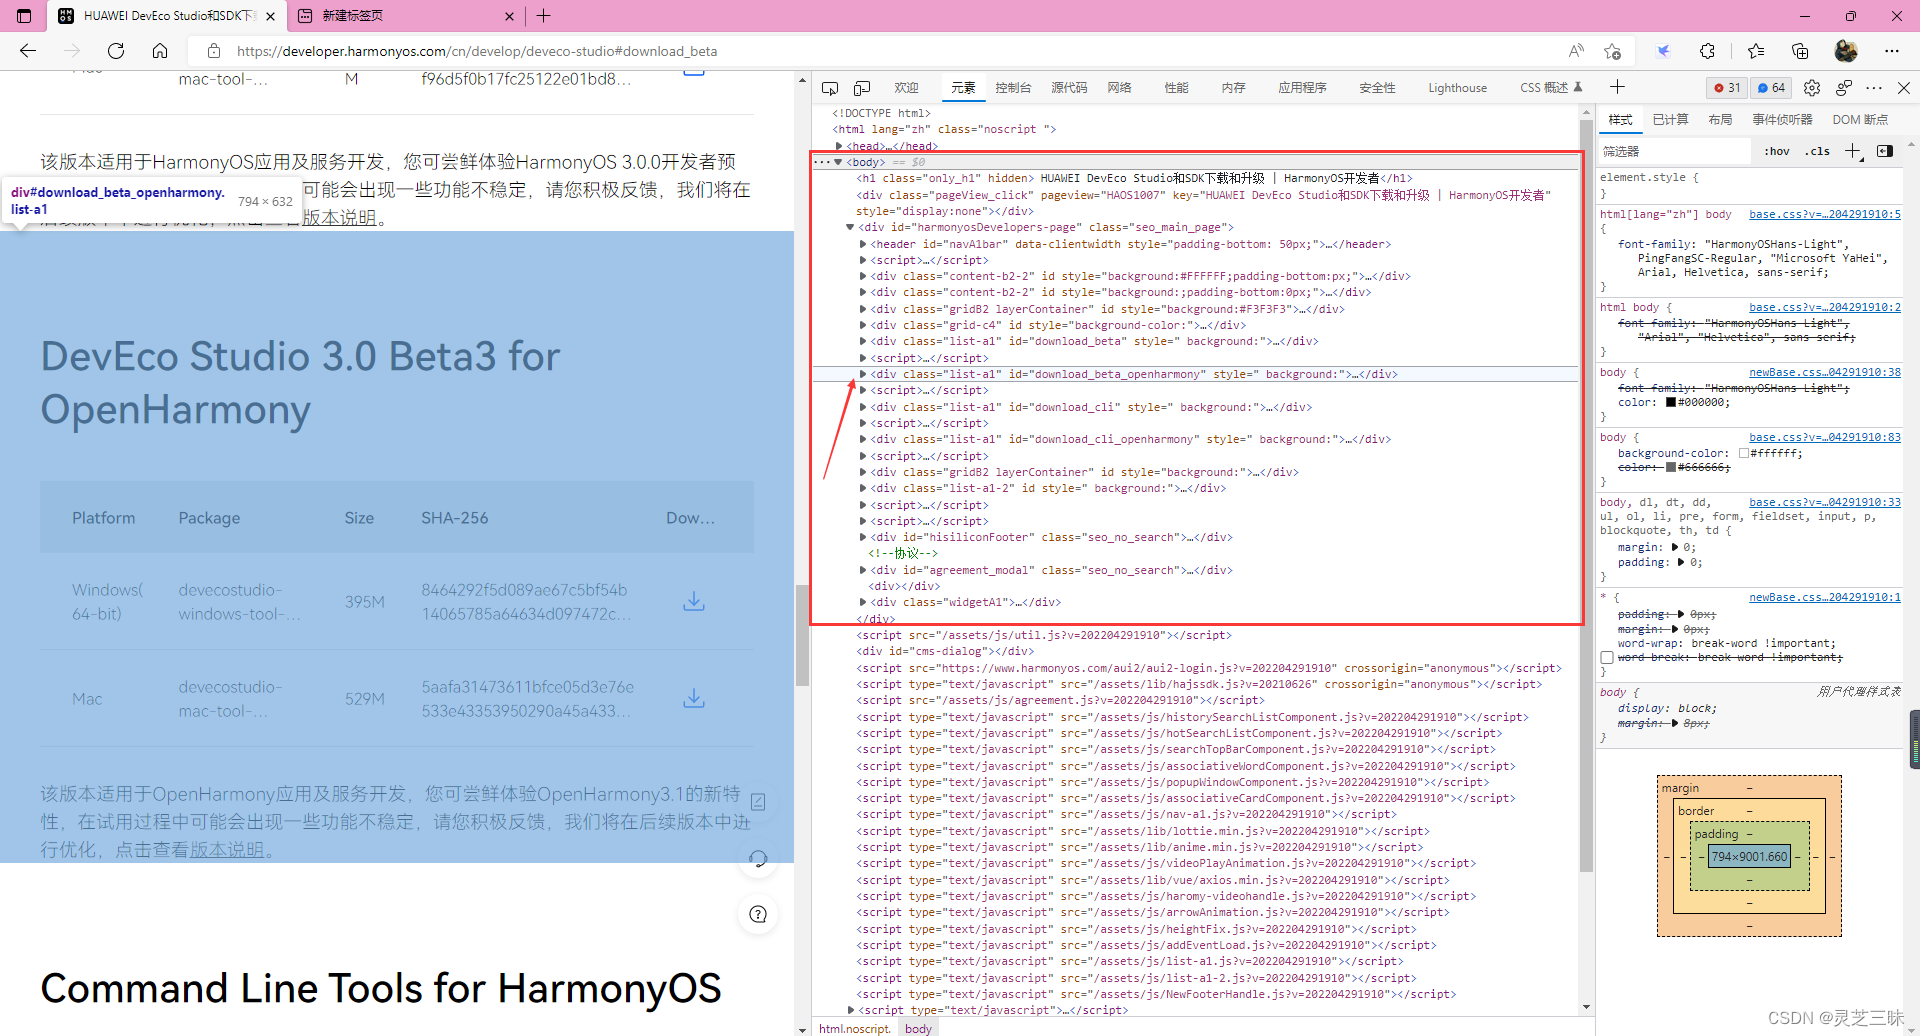The width and height of the screenshot is (1920, 1036).
Task: Open base.css link for html body rule
Action: [x=1824, y=307]
